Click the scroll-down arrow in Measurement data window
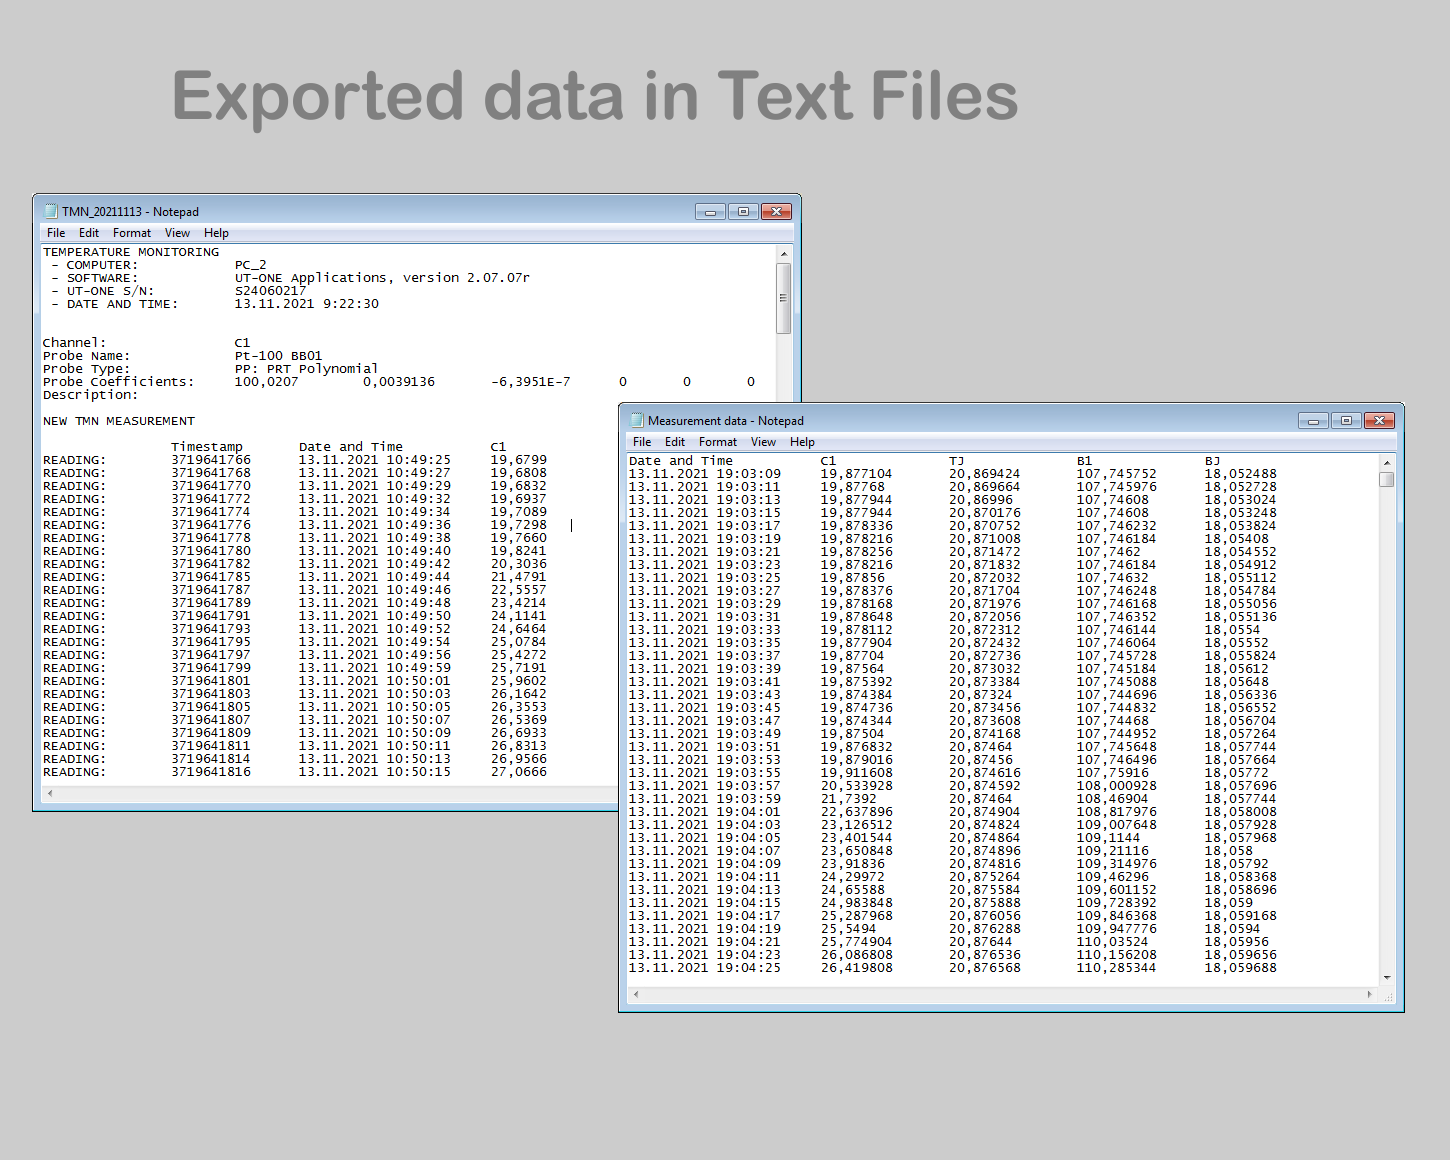The width and height of the screenshot is (1450, 1160). (1387, 977)
